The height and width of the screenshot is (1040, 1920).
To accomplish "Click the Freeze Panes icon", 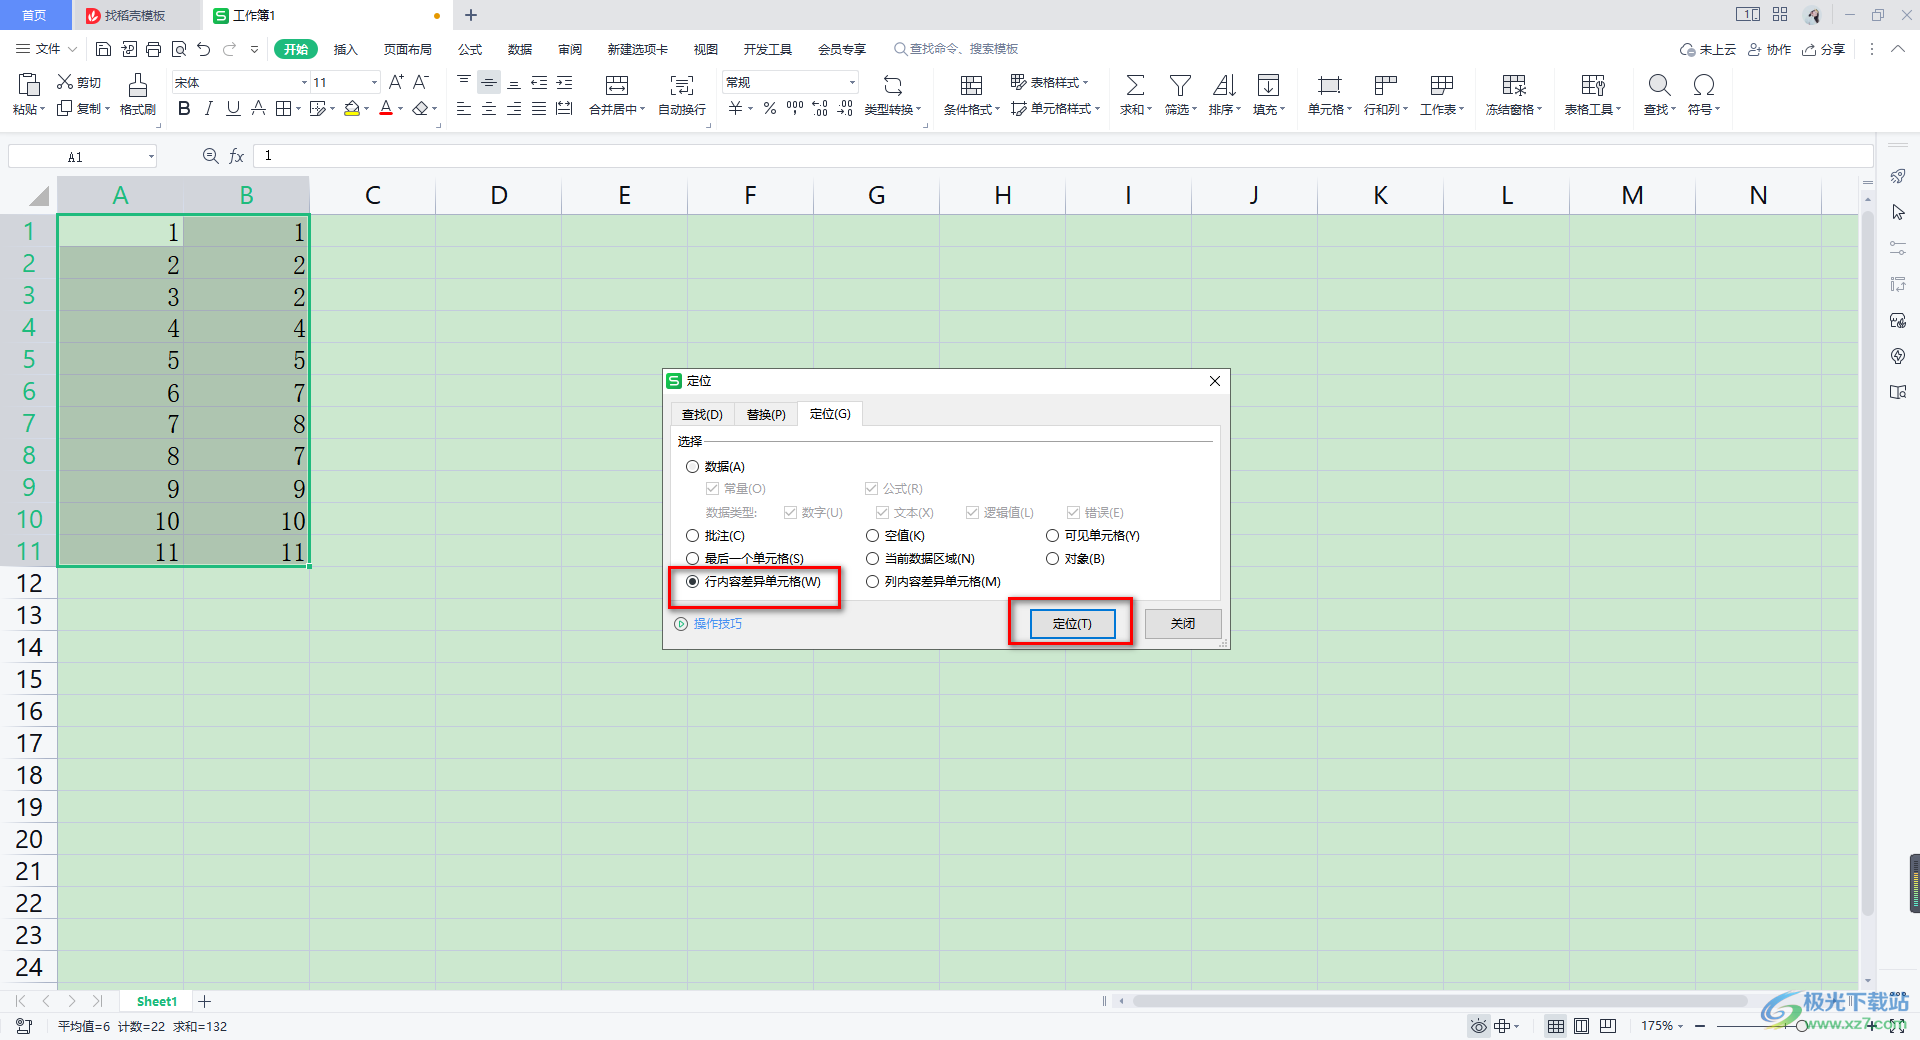I will pyautogui.click(x=1514, y=85).
